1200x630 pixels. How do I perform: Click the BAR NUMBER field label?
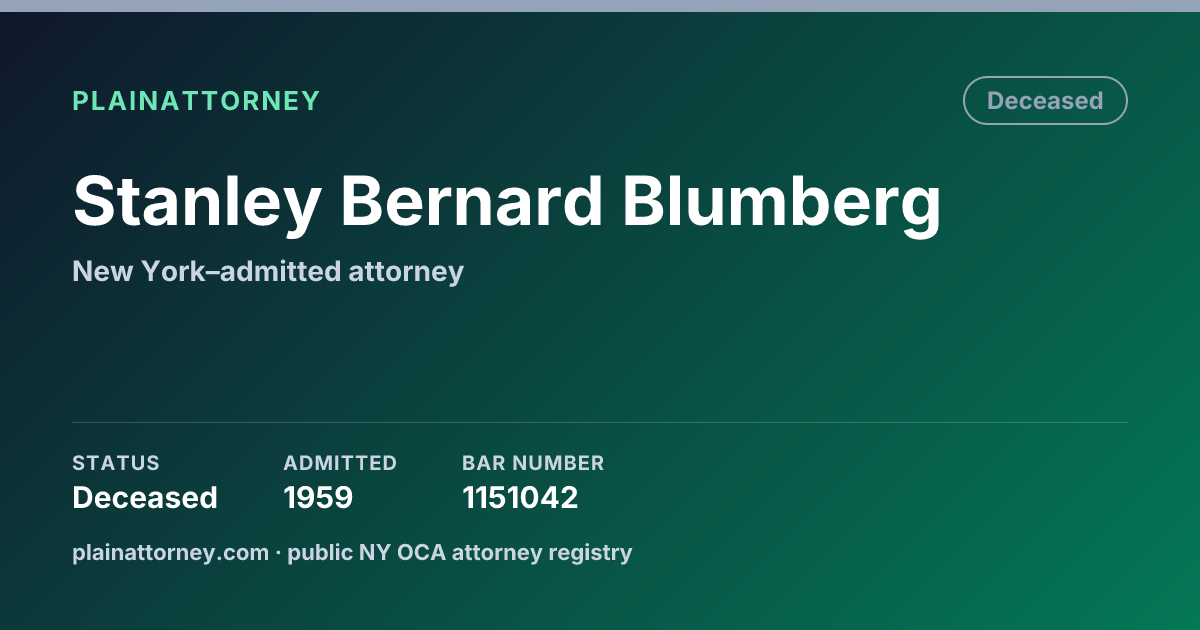coord(533,463)
